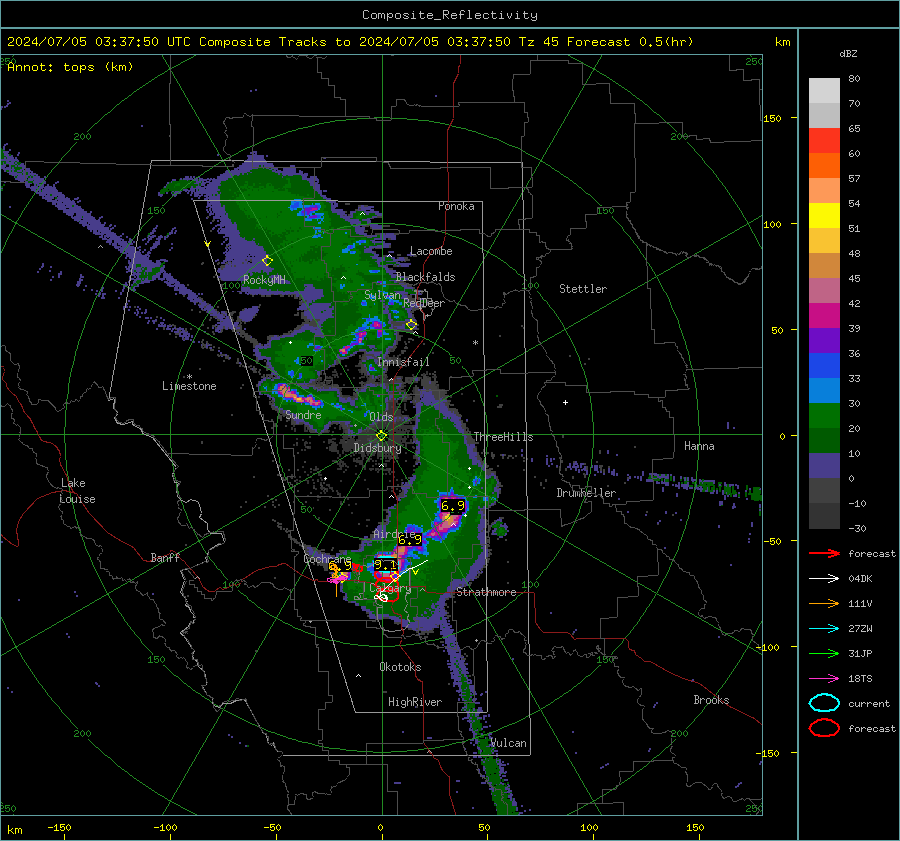Click the Stettler label
Screen dimensions: 900x841
(x=583, y=289)
